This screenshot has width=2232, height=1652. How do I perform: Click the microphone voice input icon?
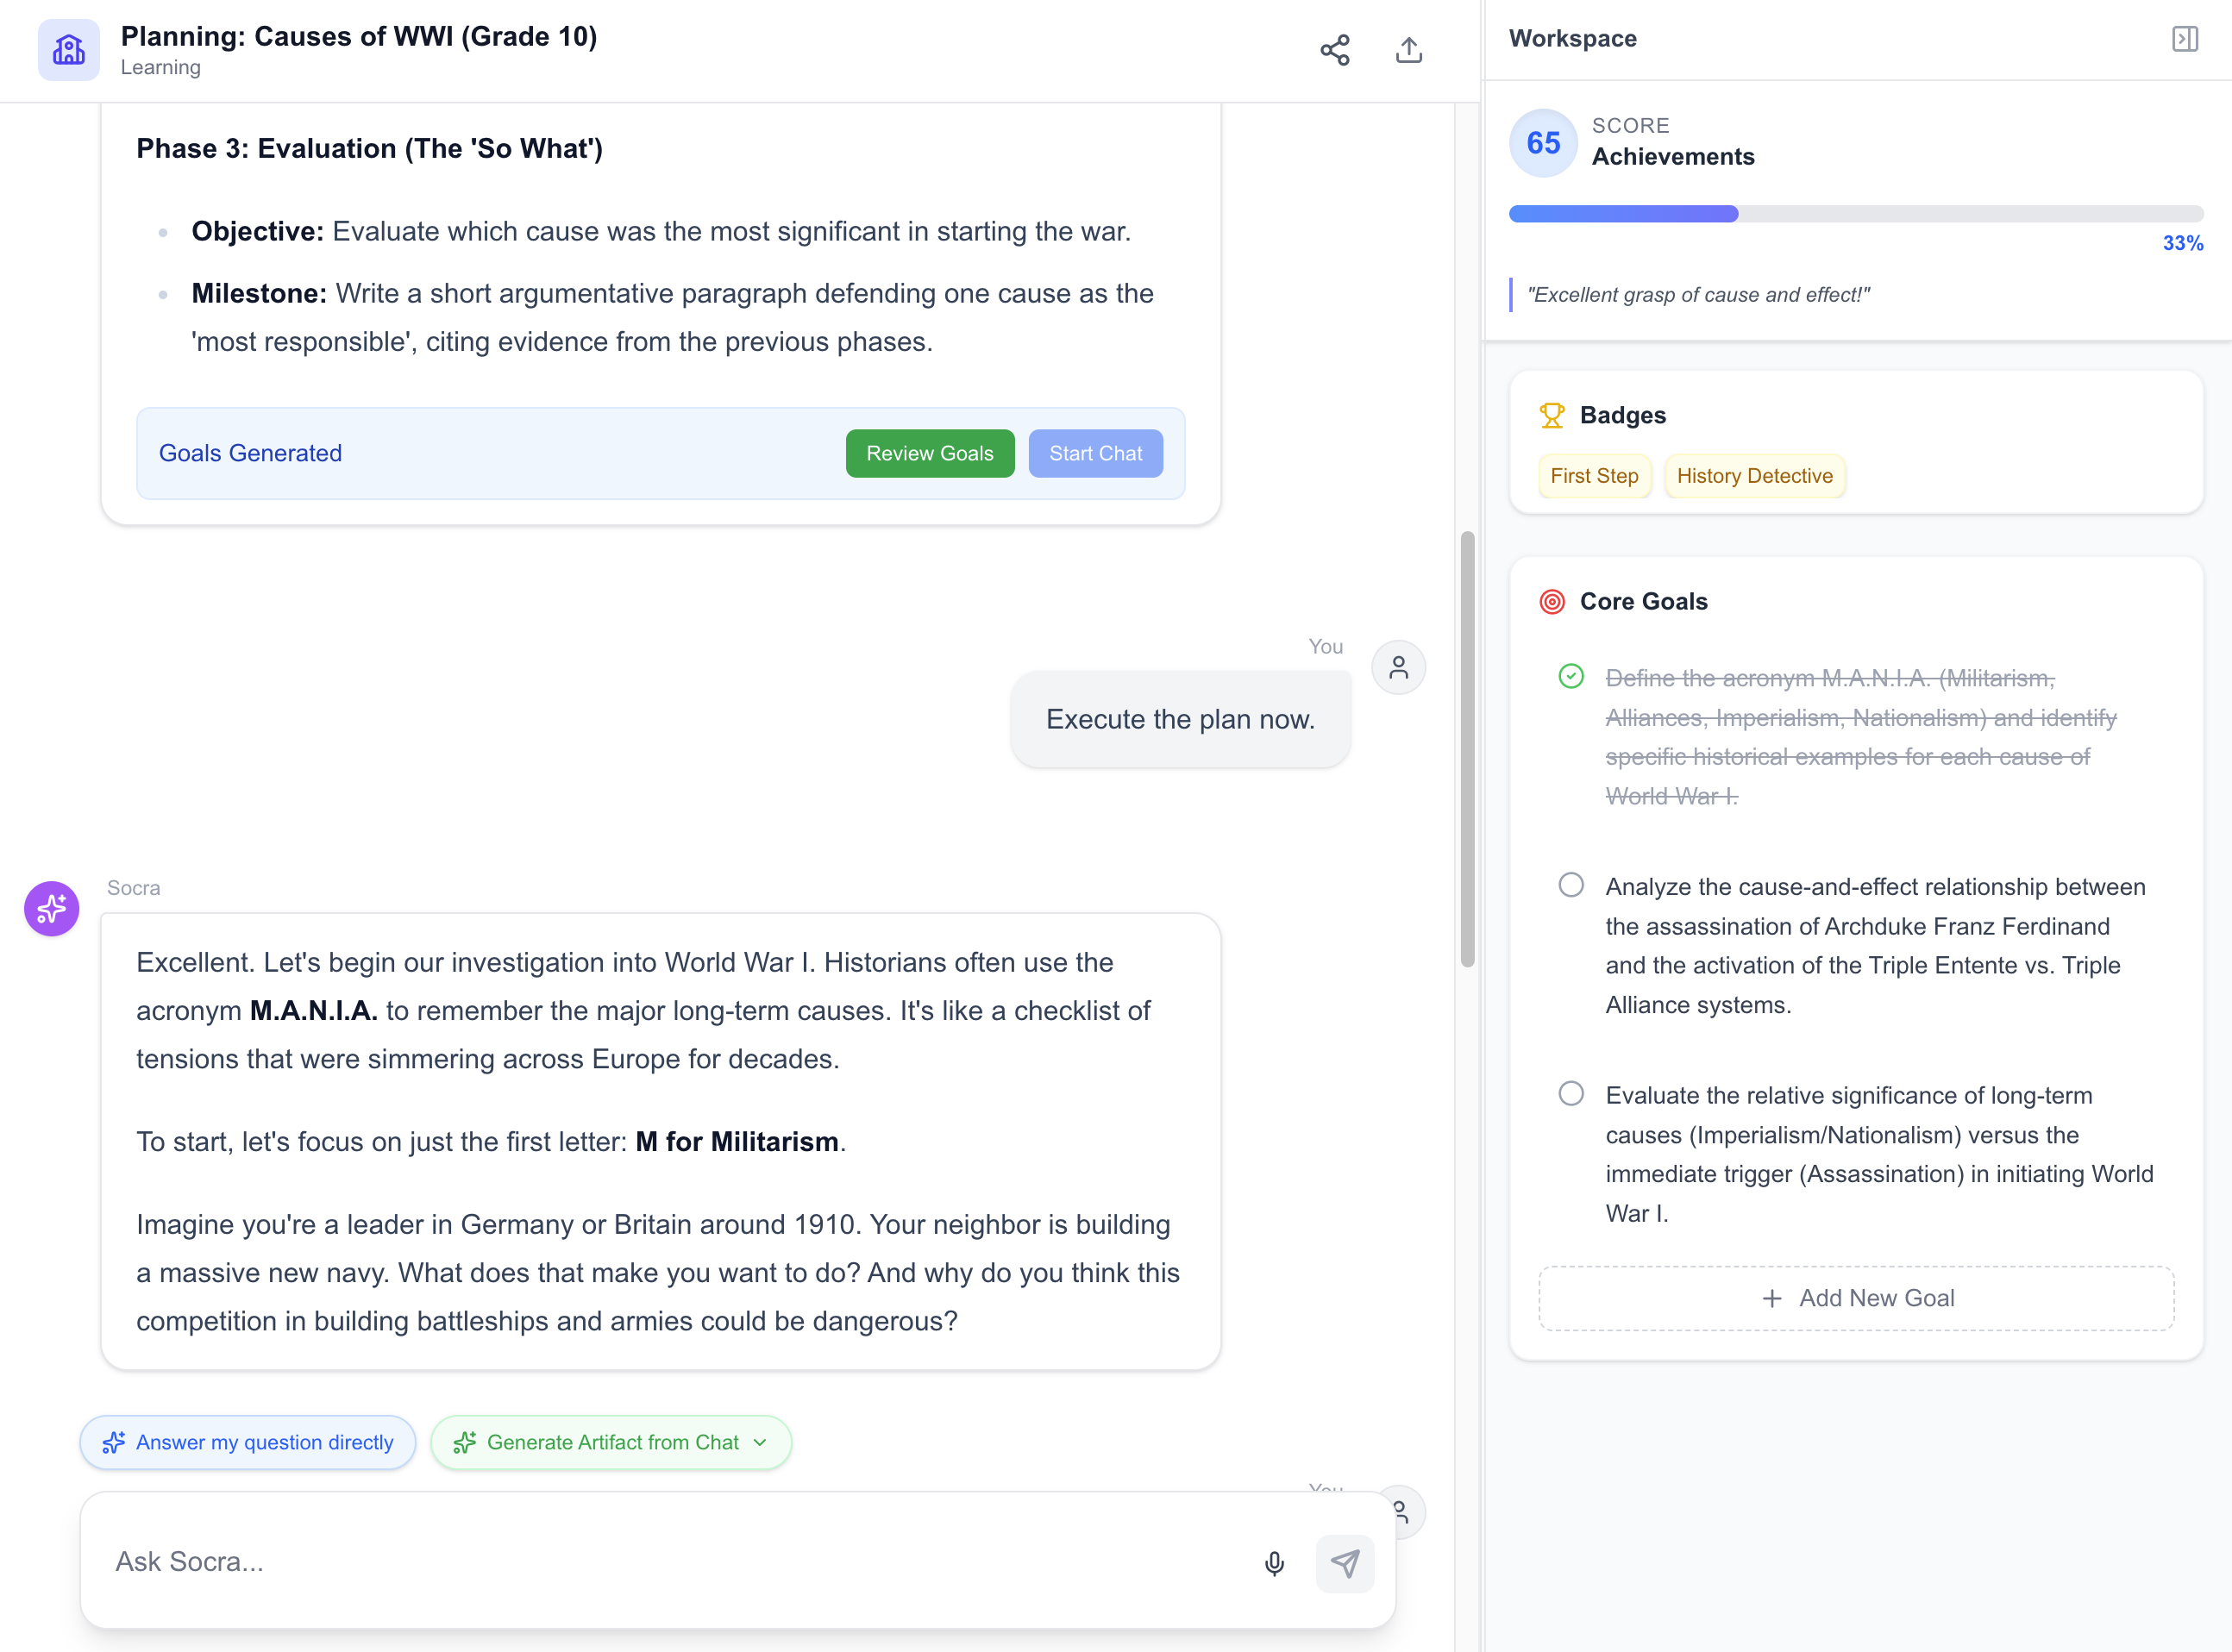pyautogui.click(x=1273, y=1563)
